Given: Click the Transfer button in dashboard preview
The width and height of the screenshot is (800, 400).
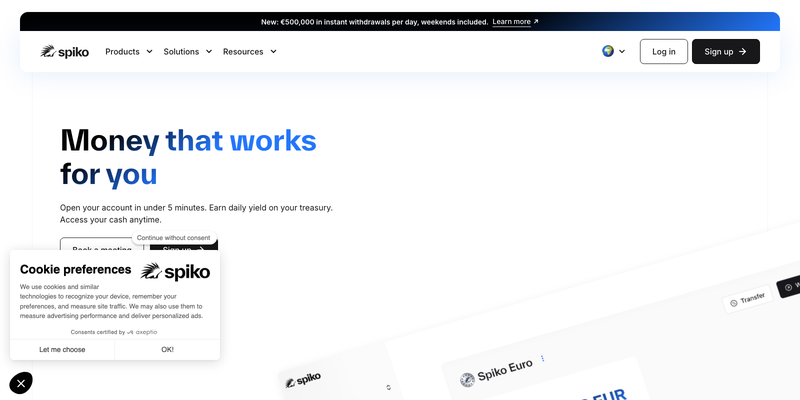Looking at the screenshot, I should click(747, 299).
